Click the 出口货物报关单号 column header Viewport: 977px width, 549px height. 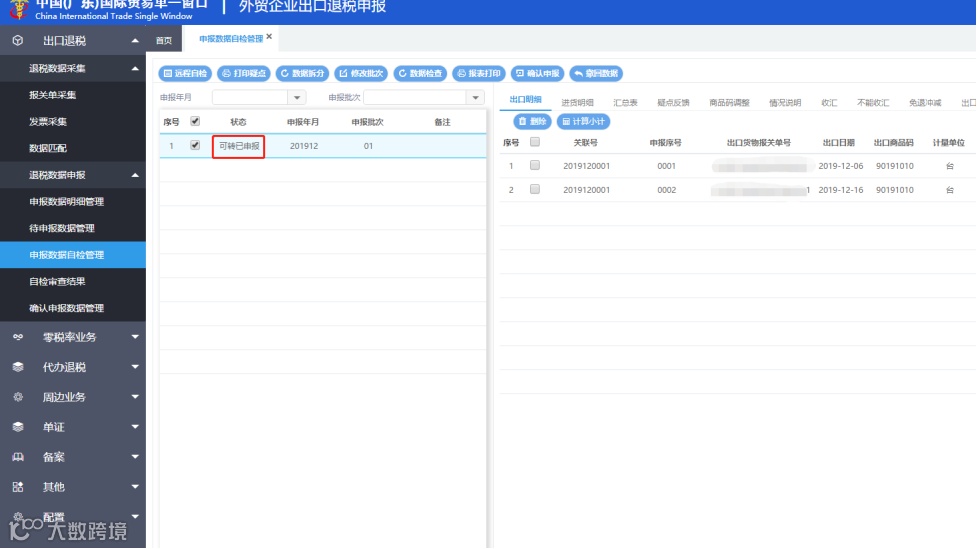[758, 143]
